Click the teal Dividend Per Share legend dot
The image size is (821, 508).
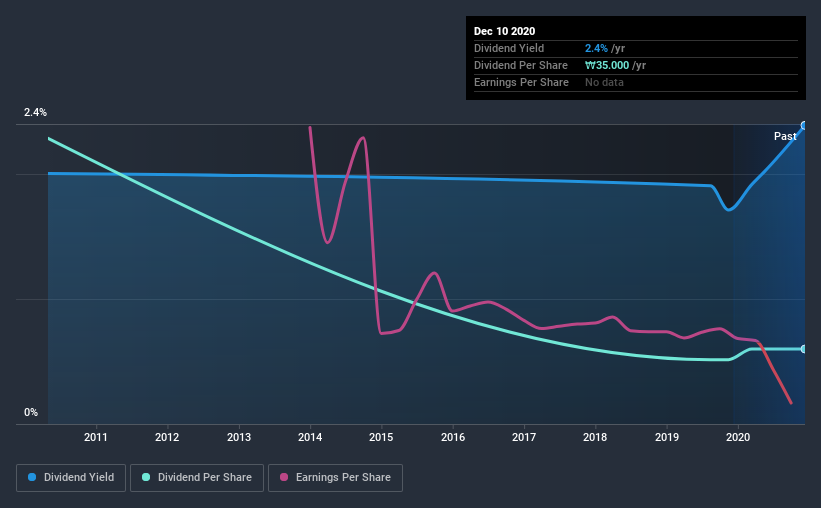click(x=146, y=477)
